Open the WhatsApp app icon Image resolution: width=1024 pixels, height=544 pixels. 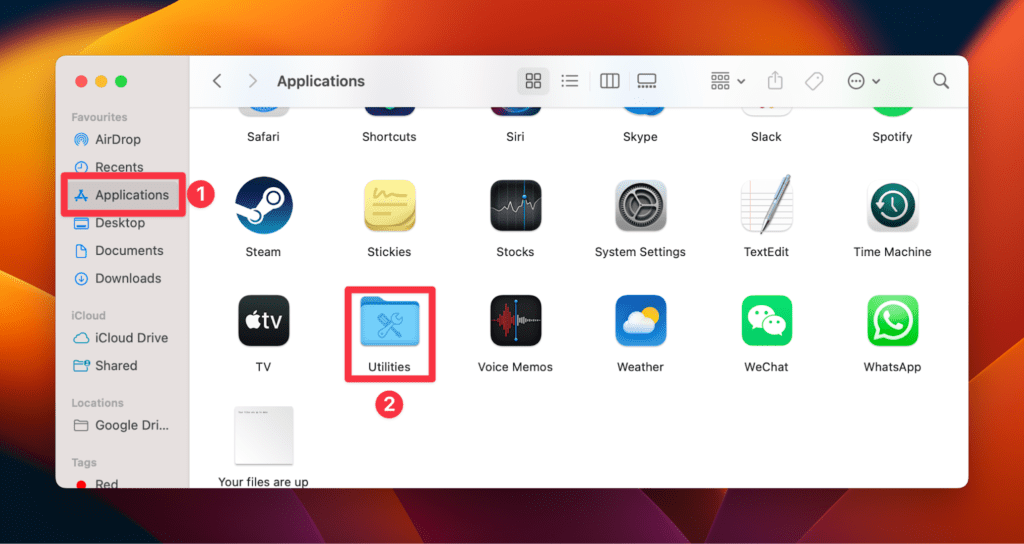(892, 320)
